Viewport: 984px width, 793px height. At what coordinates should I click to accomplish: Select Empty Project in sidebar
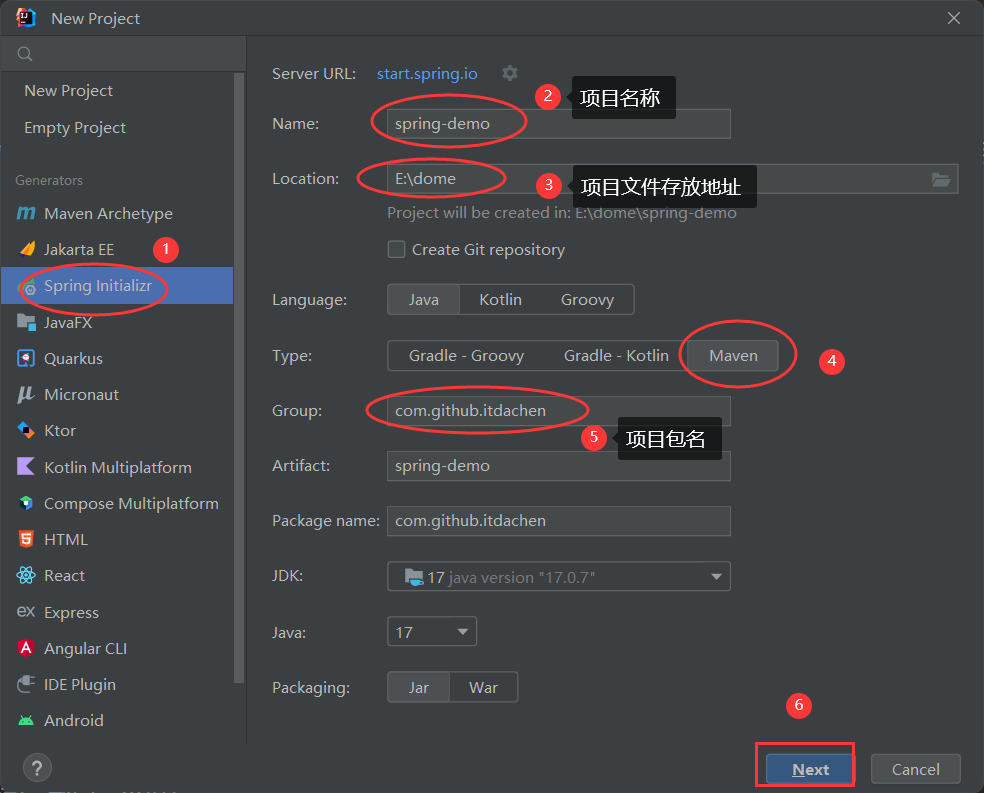(x=75, y=128)
